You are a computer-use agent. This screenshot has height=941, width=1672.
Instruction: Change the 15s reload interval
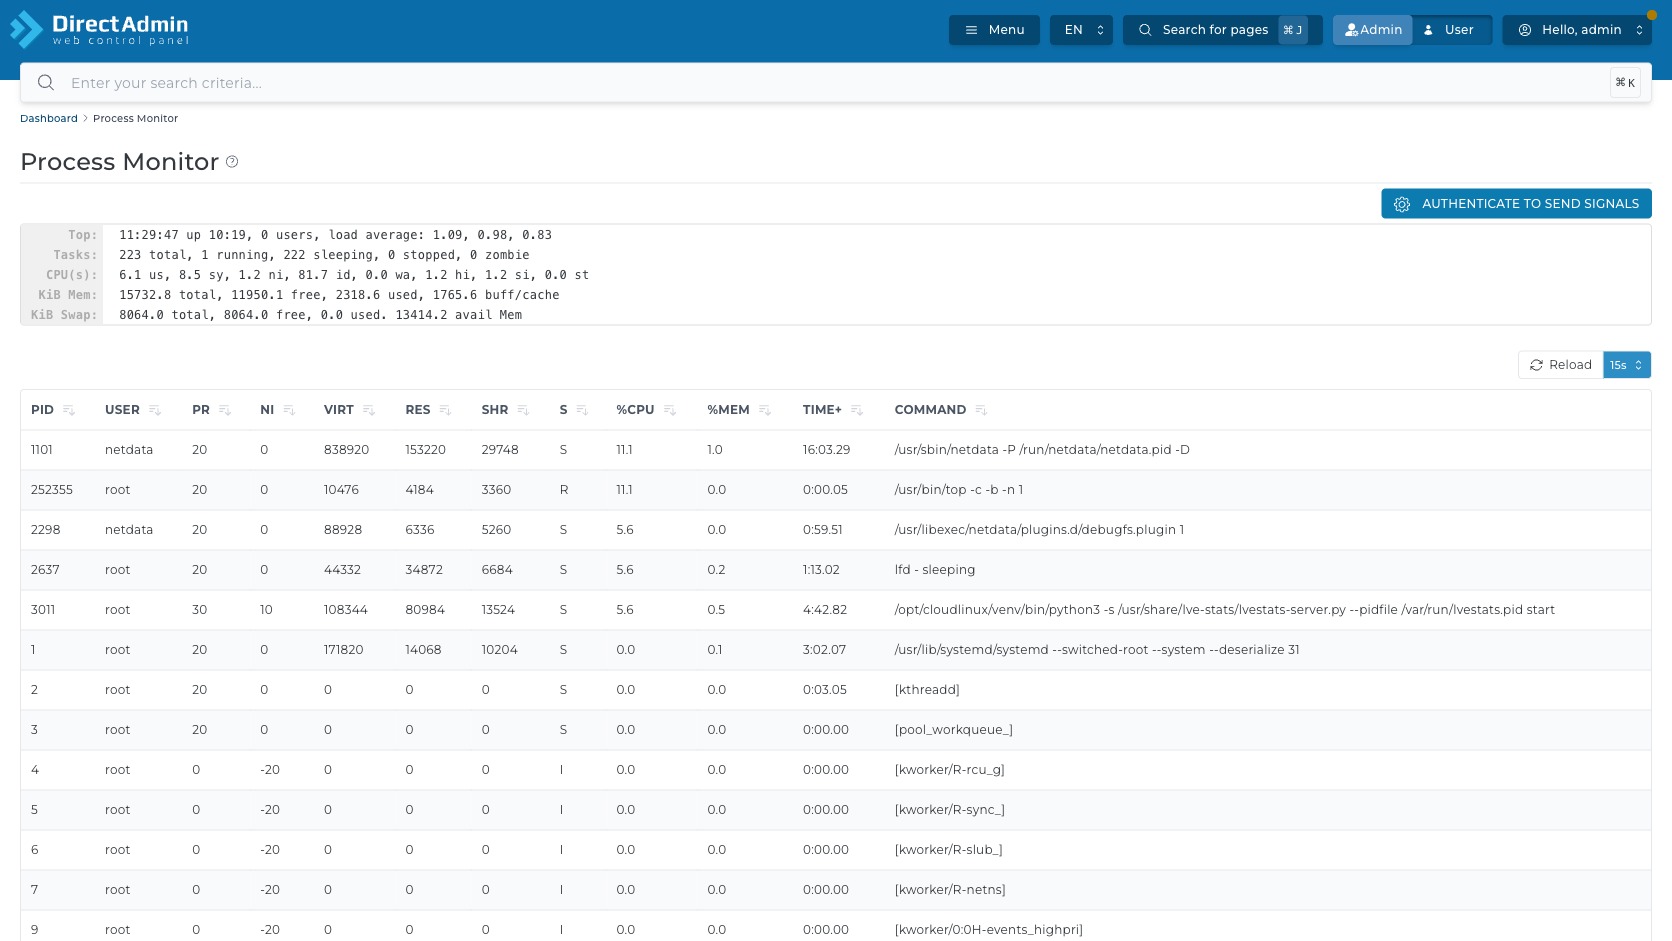point(1626,365)
